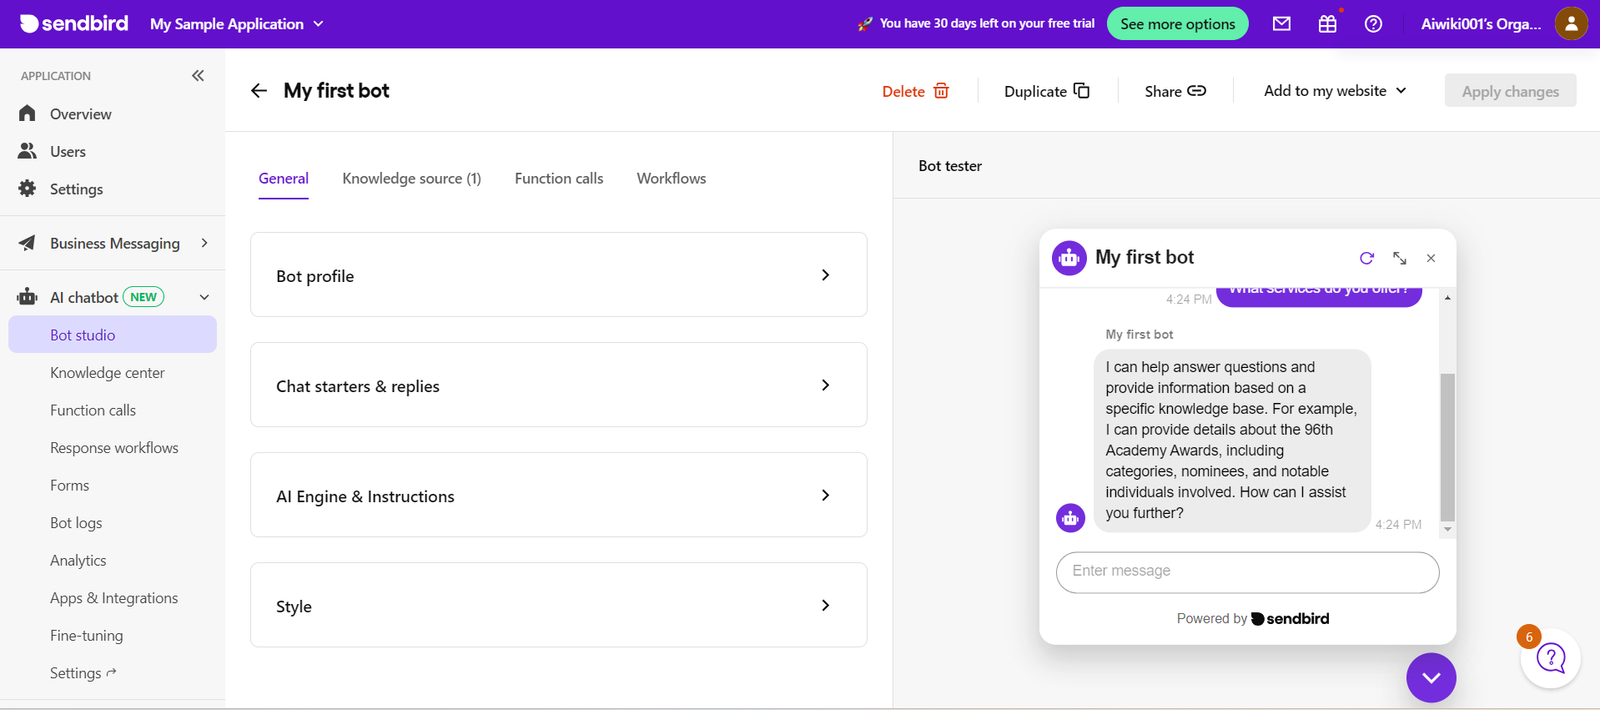Screen dimensions: 1600x710
Task: Click the Overview home icon
Action: (x=27, y=114)
